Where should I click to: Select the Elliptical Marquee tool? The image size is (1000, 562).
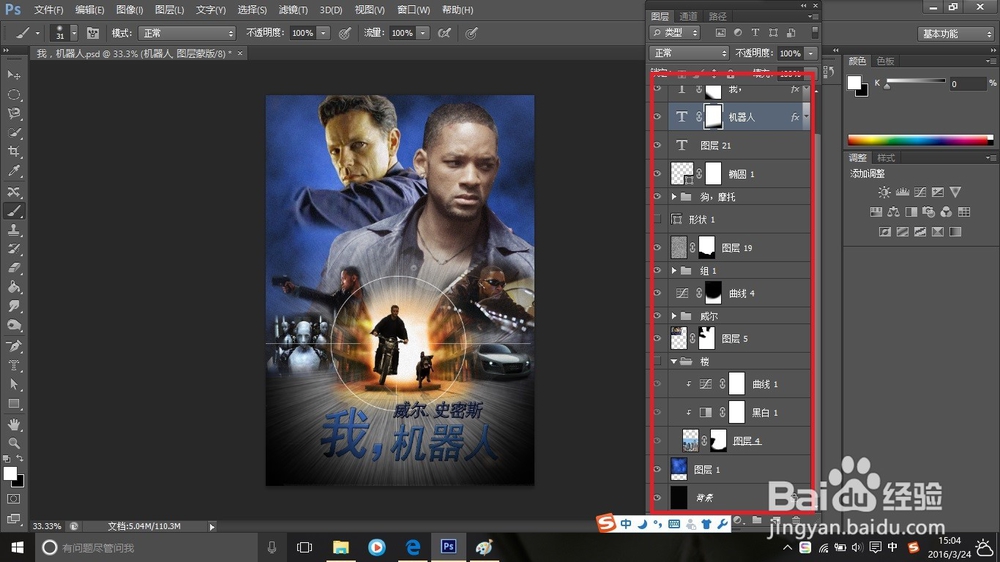point(13,94)
